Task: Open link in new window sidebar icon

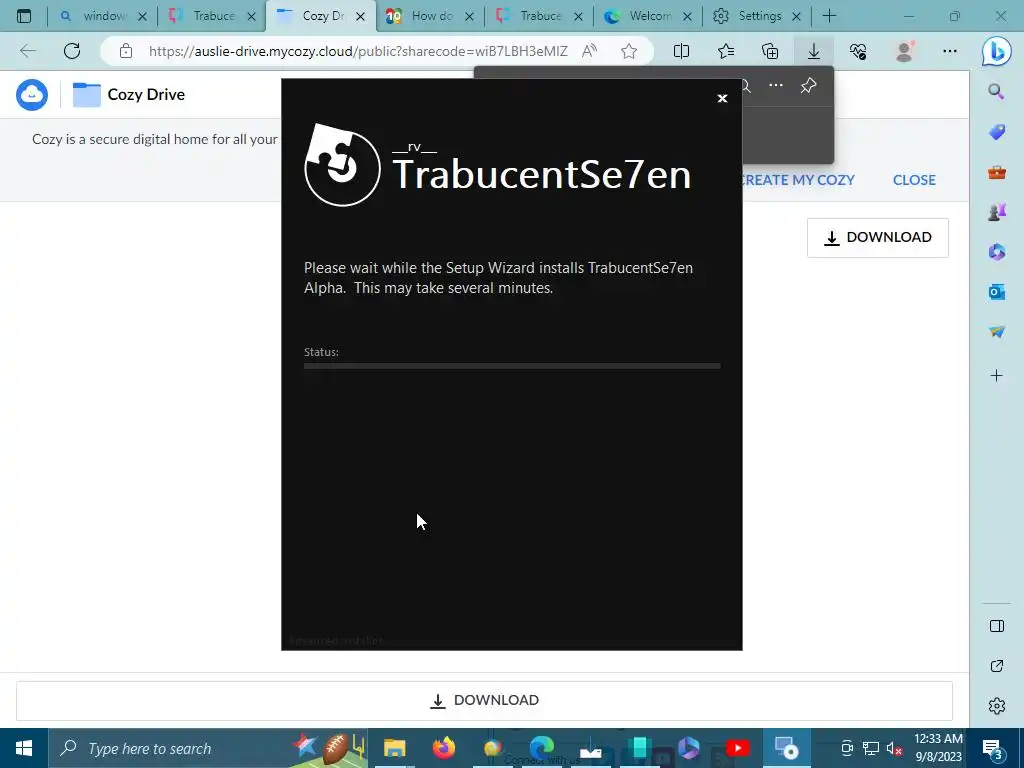Action: click(x=997, y=666)
